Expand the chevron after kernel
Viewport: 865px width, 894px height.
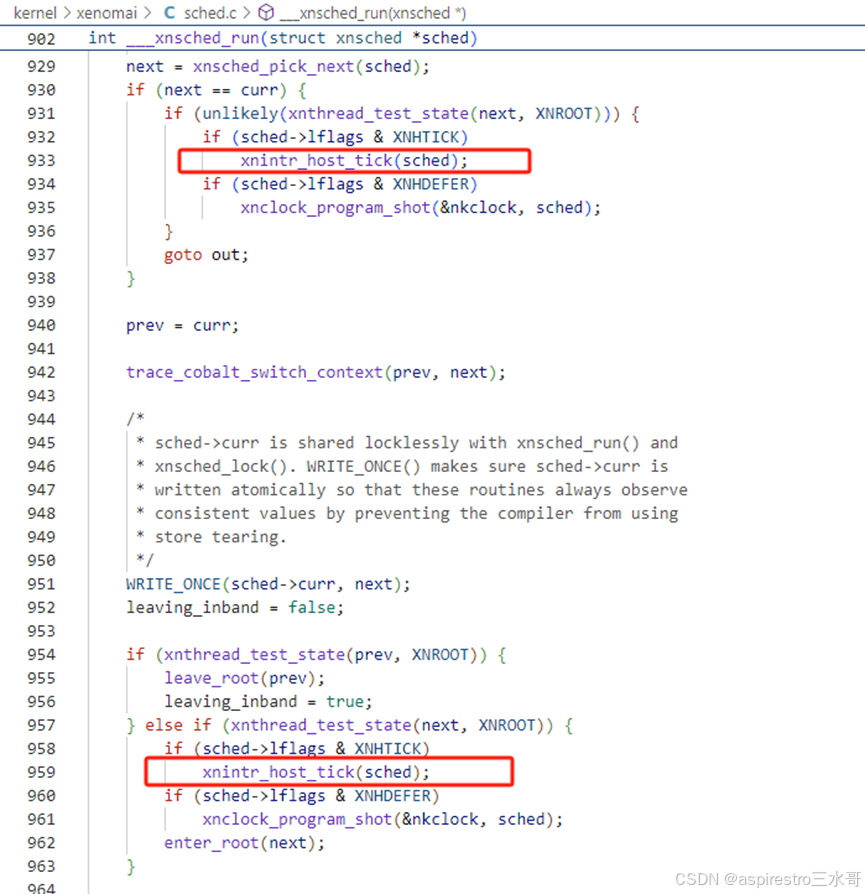pyautogui.click(x=67, y=13)
